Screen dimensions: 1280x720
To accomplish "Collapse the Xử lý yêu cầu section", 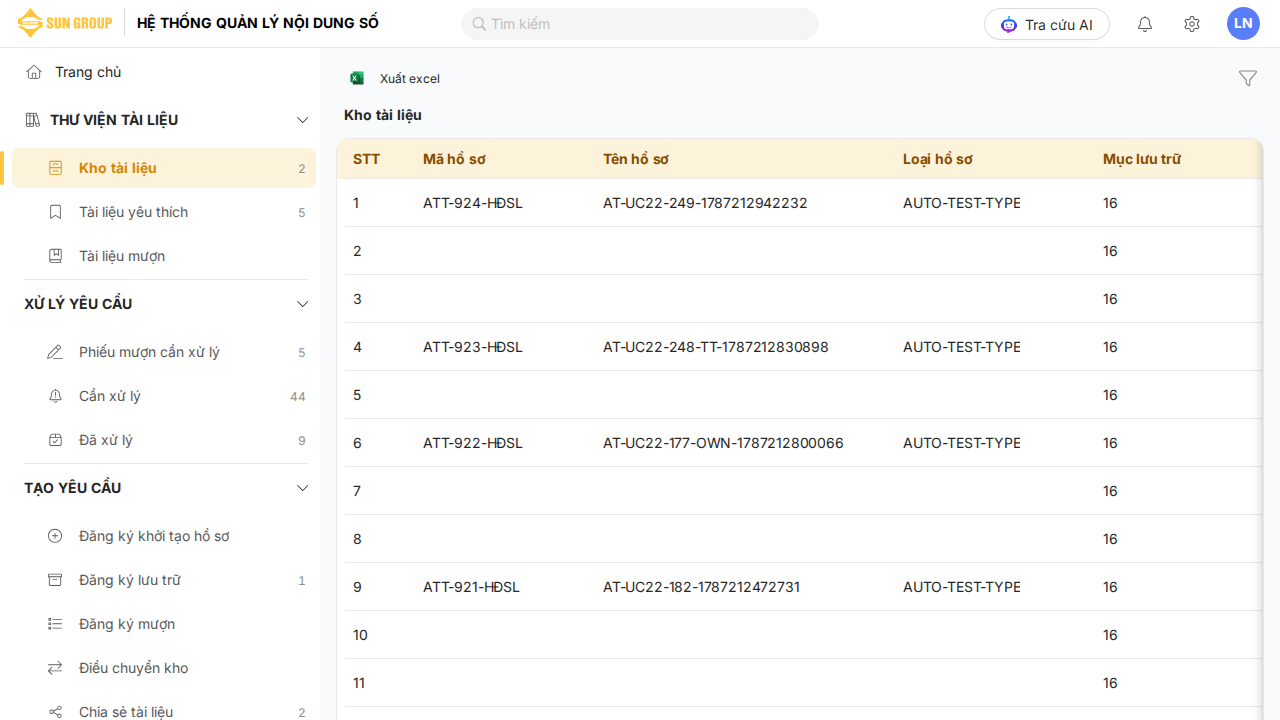I will [303, 304].
